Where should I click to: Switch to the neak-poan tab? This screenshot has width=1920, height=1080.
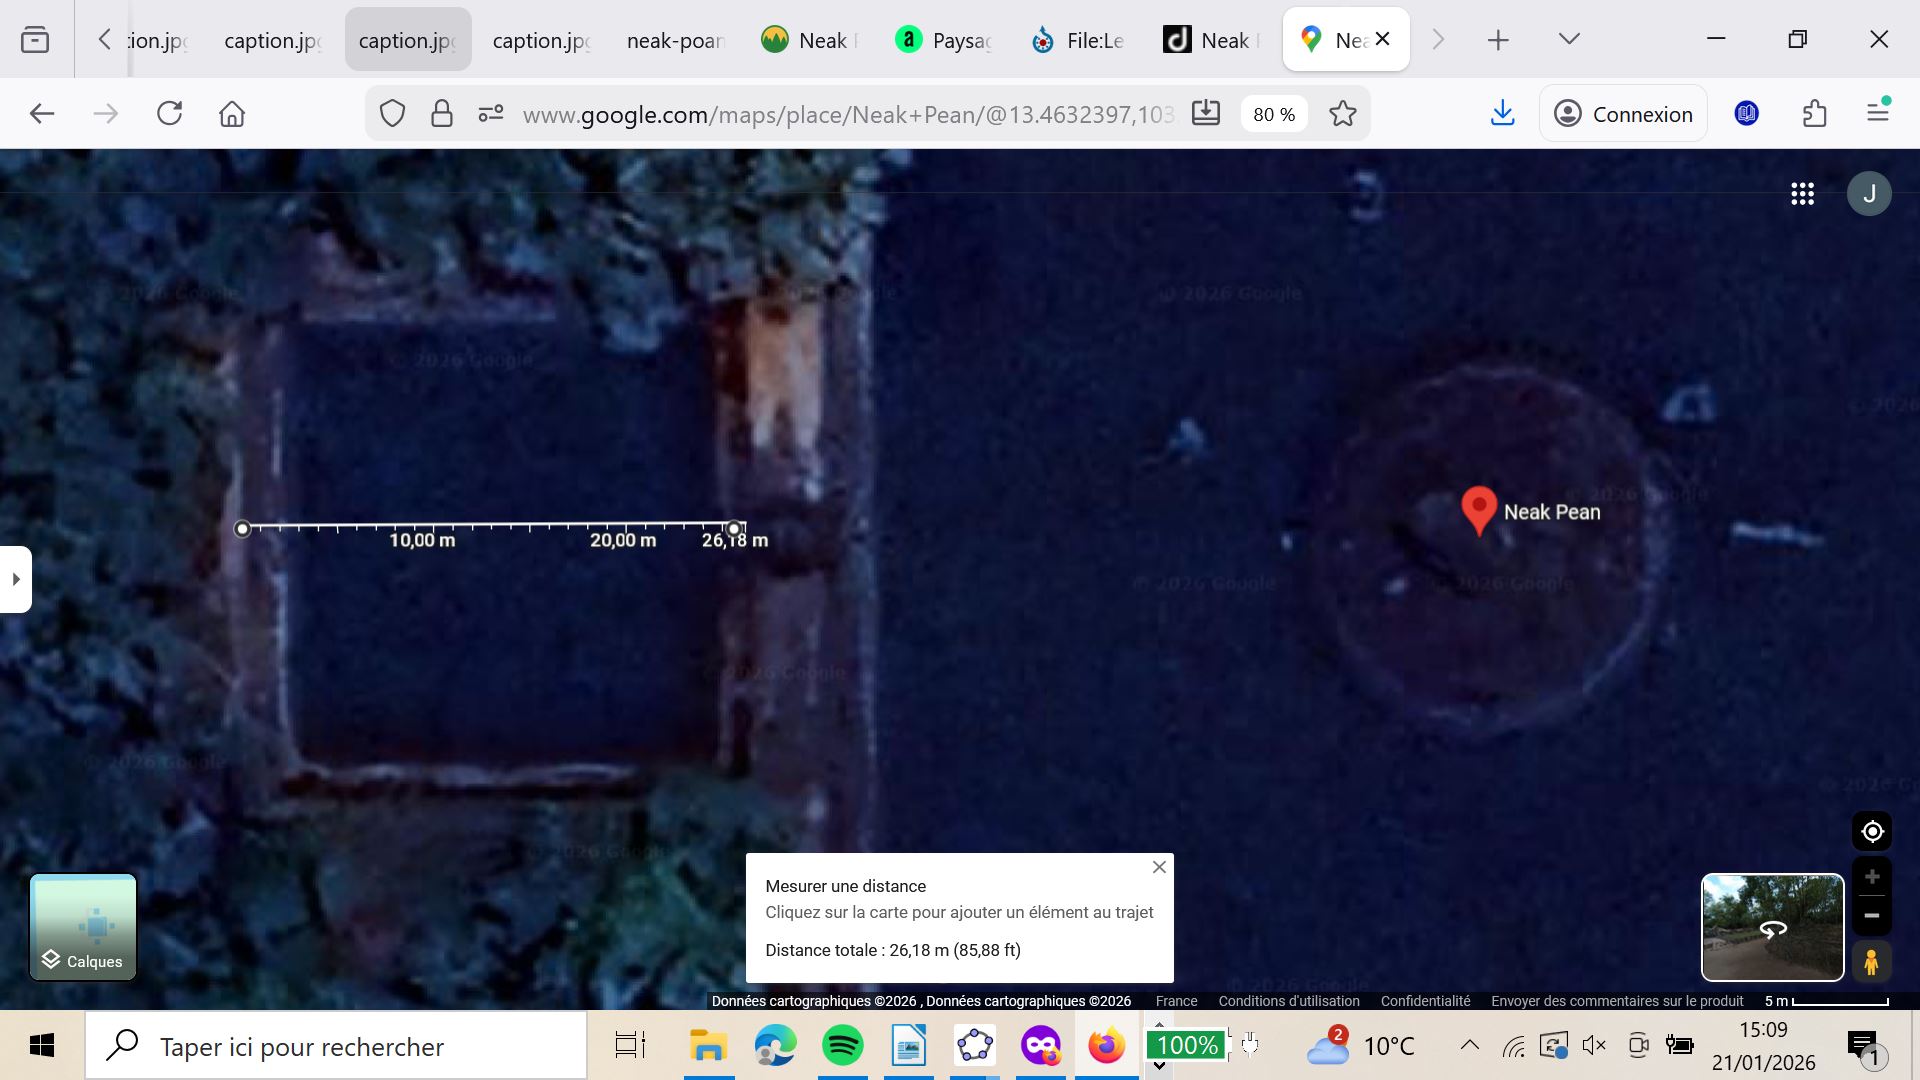pyautogui.click(x=675, y=40)
